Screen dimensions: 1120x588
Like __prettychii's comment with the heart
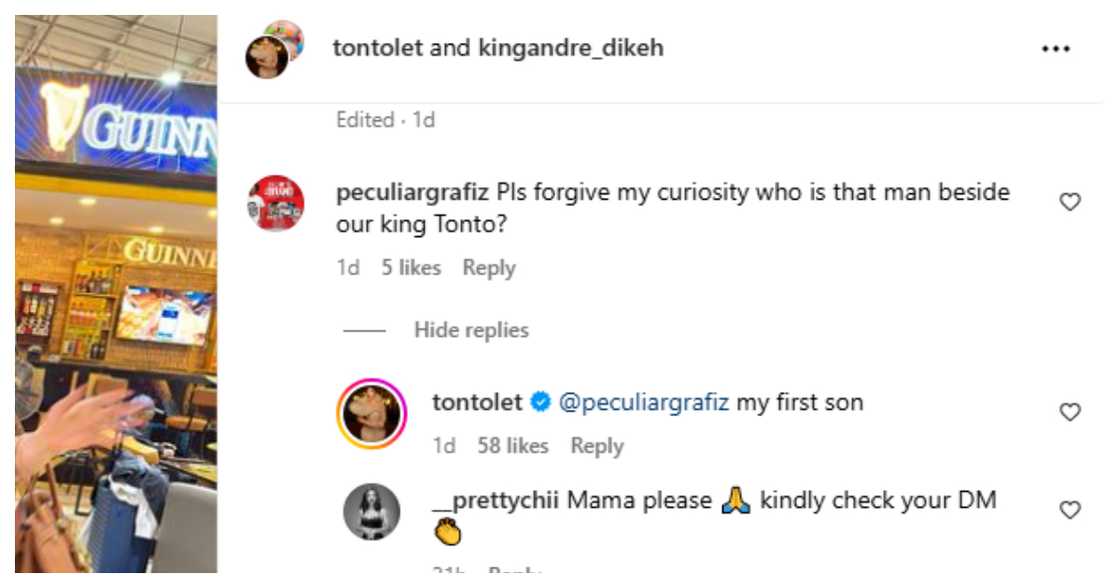click(1070, 510)
